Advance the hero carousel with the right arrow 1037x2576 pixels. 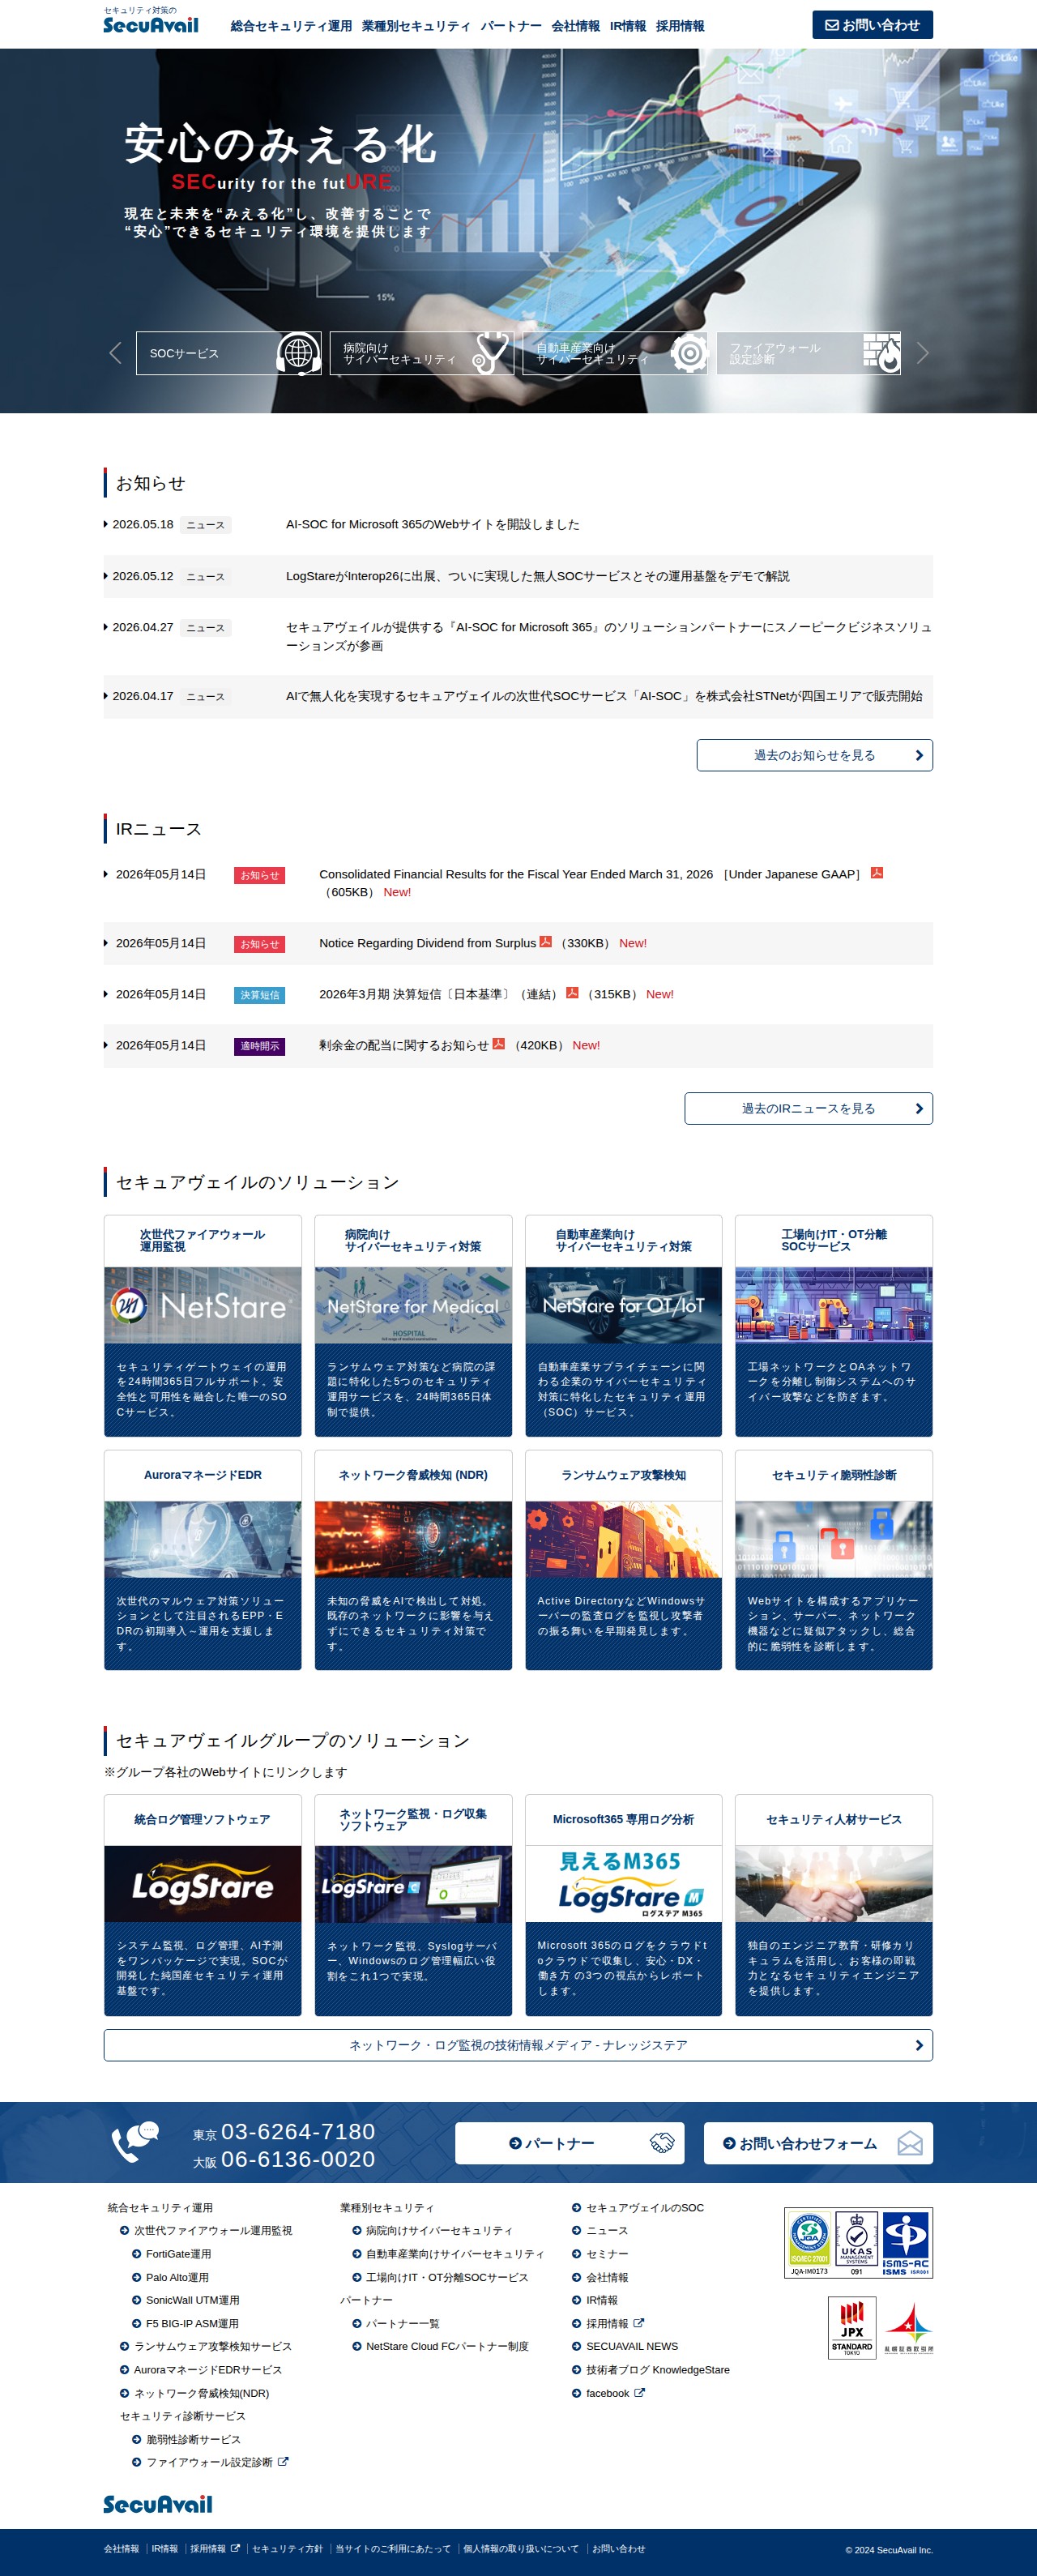tap(922, 353)
